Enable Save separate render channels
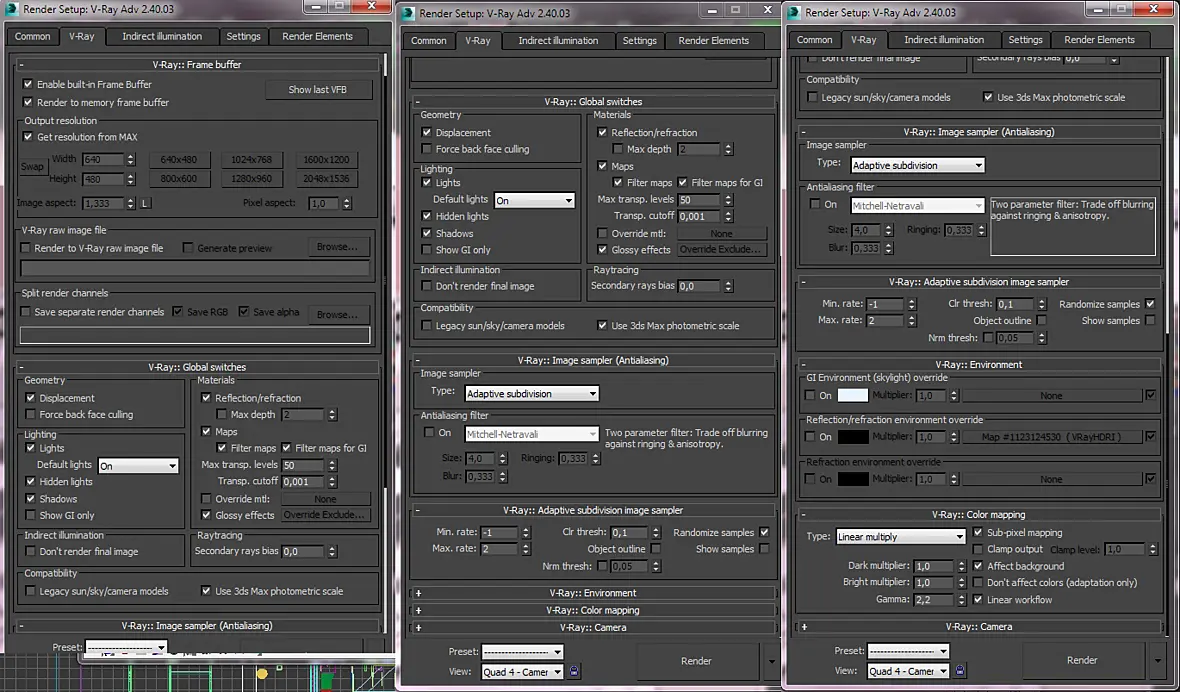 coord(26,311)
